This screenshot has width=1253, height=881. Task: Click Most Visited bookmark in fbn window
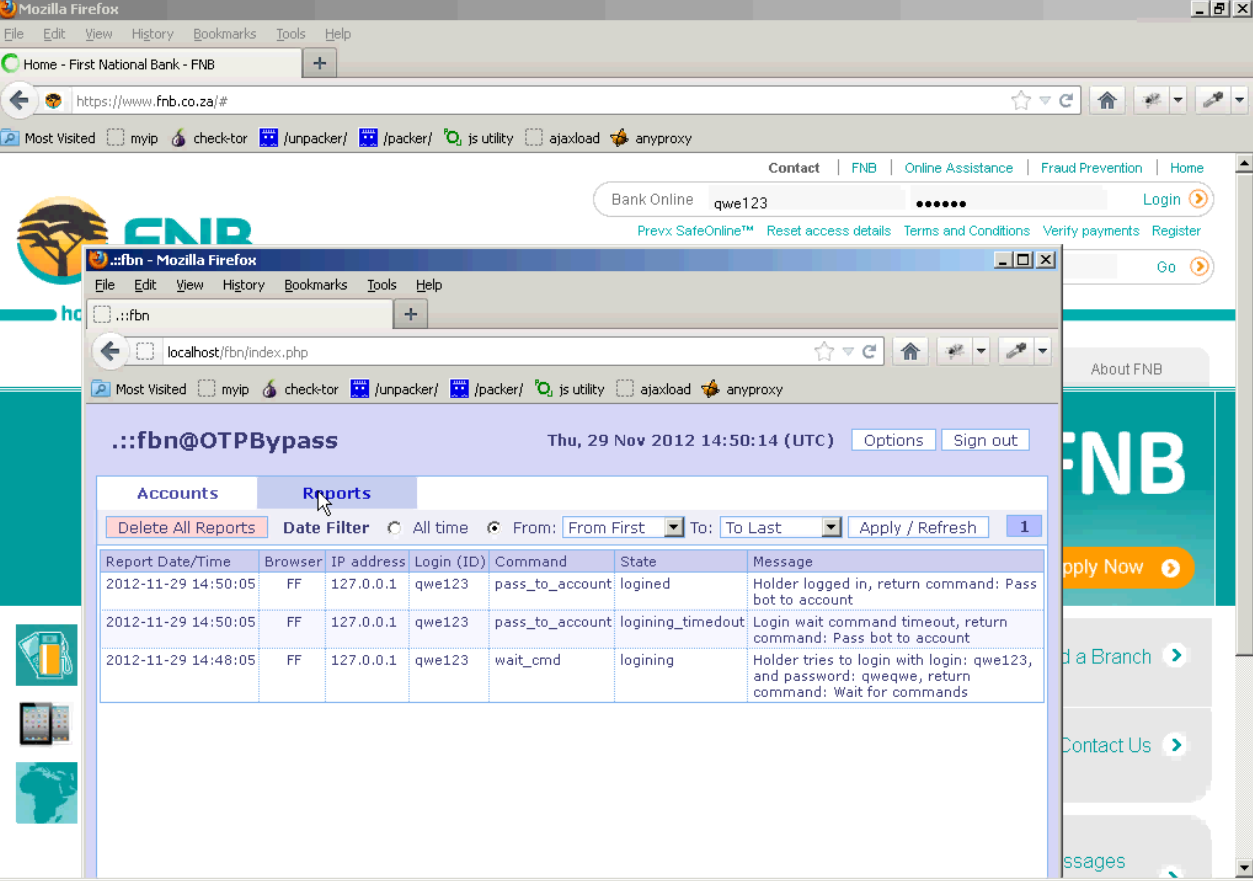(x=139, y=389)
